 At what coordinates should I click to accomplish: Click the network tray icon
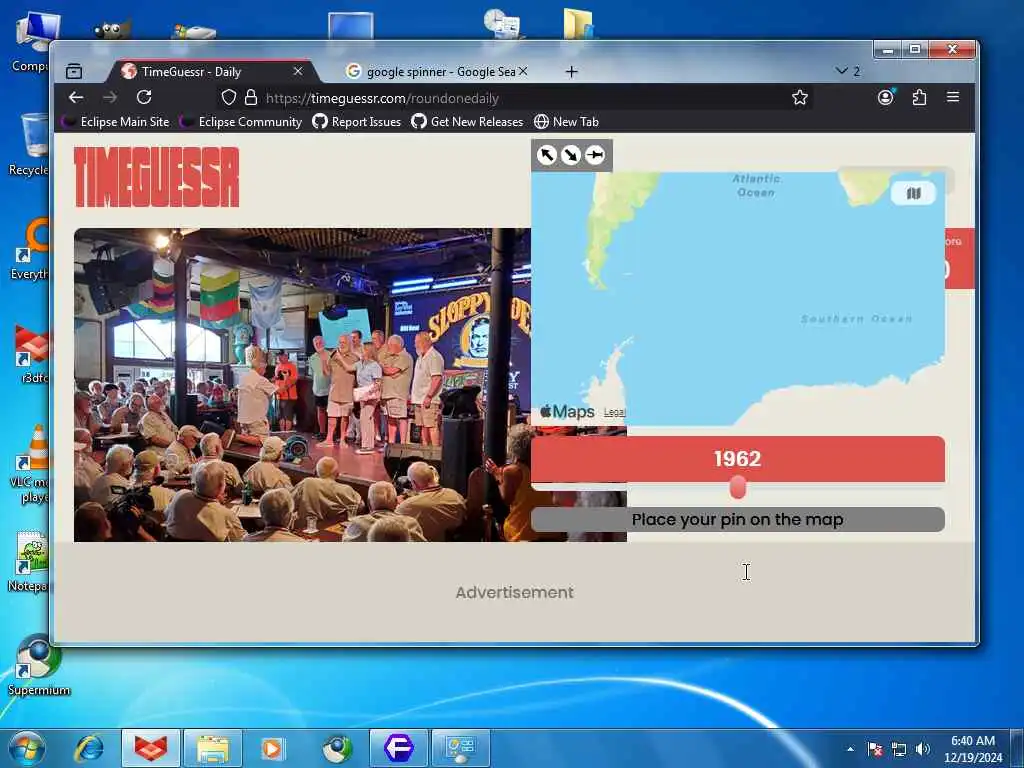899,750
